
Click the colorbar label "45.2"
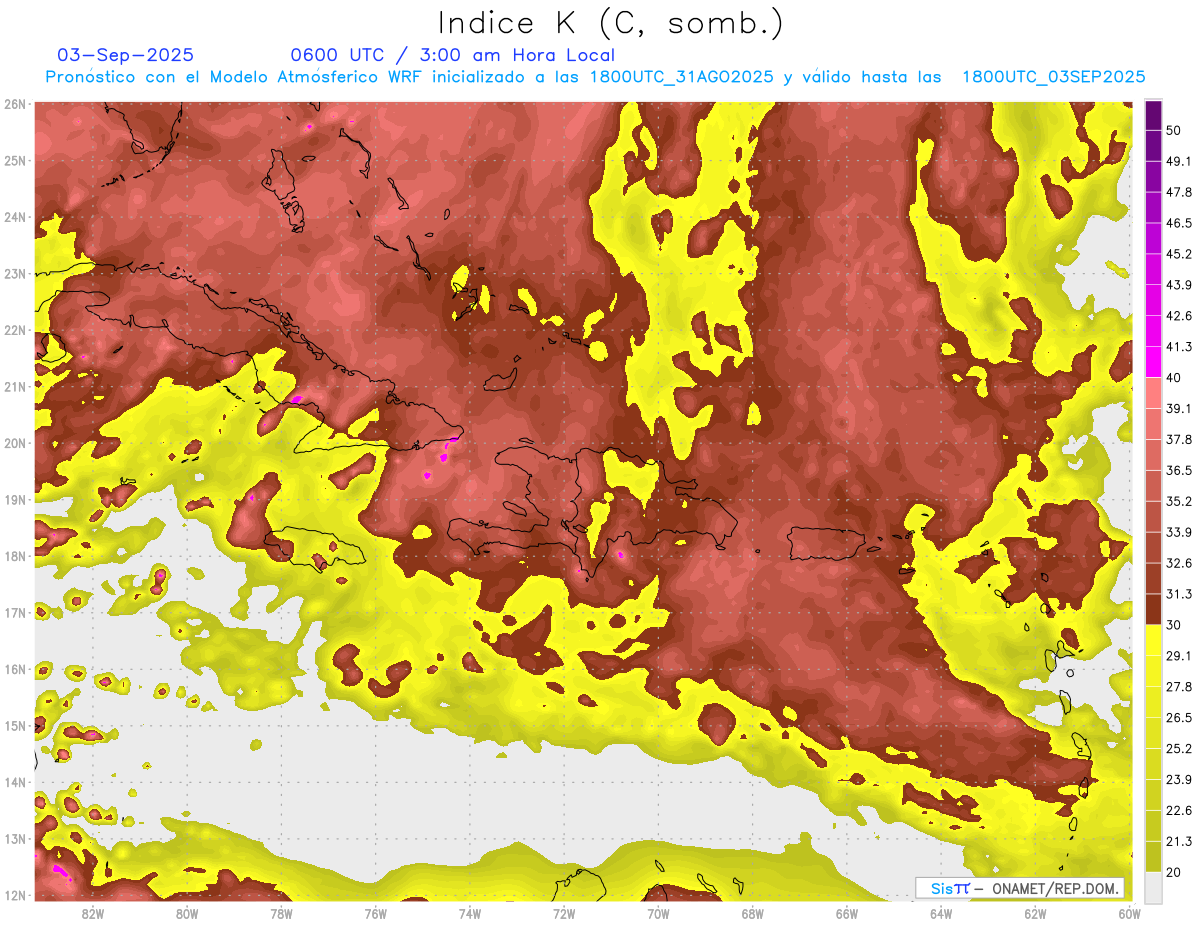[1178, 254]
